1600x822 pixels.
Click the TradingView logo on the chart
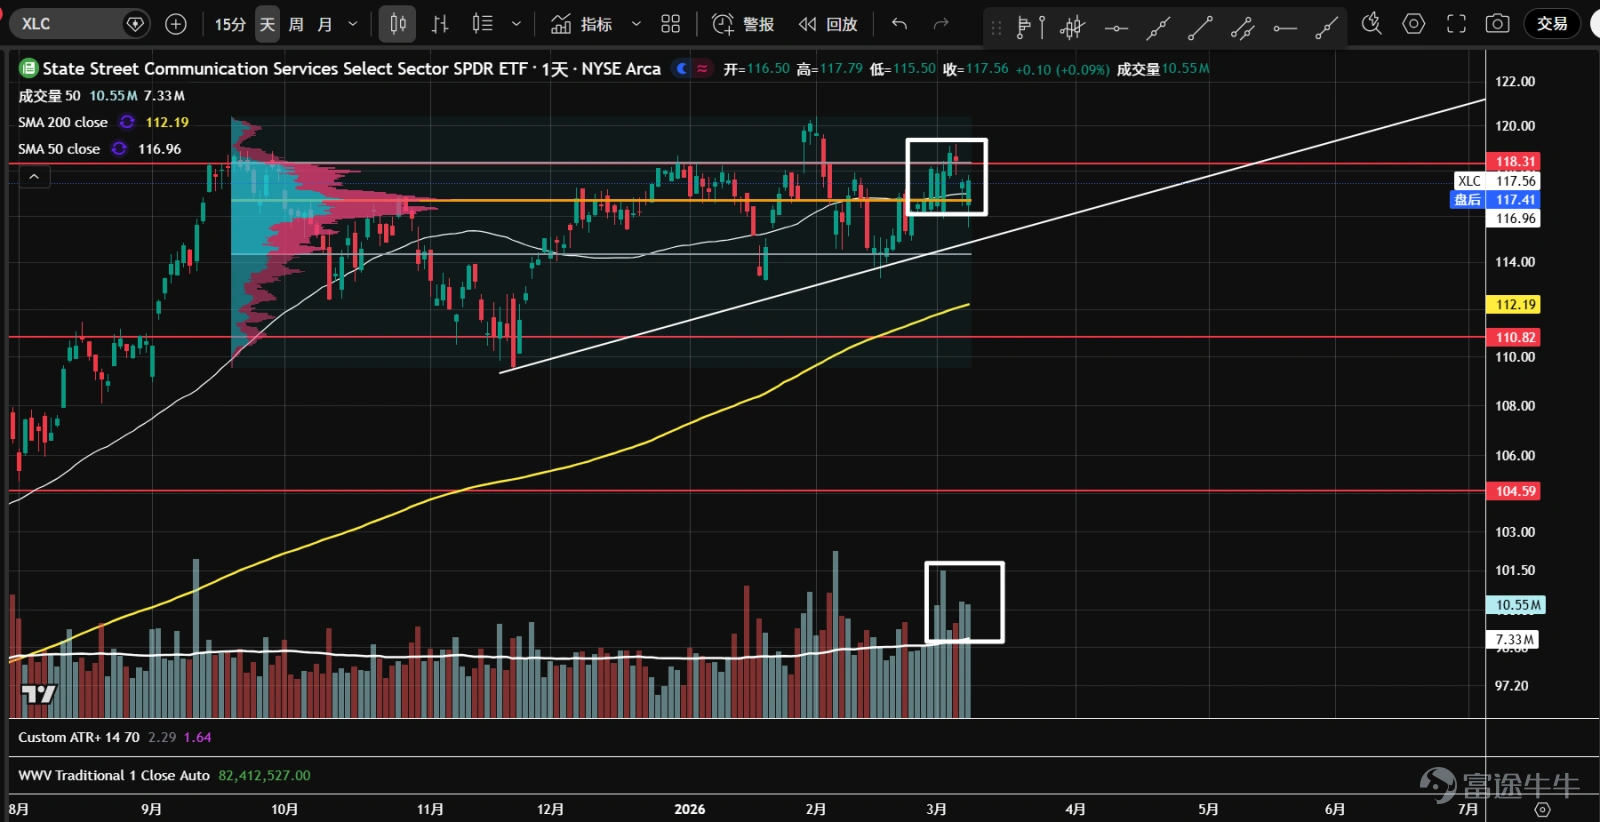pos(39,694)
